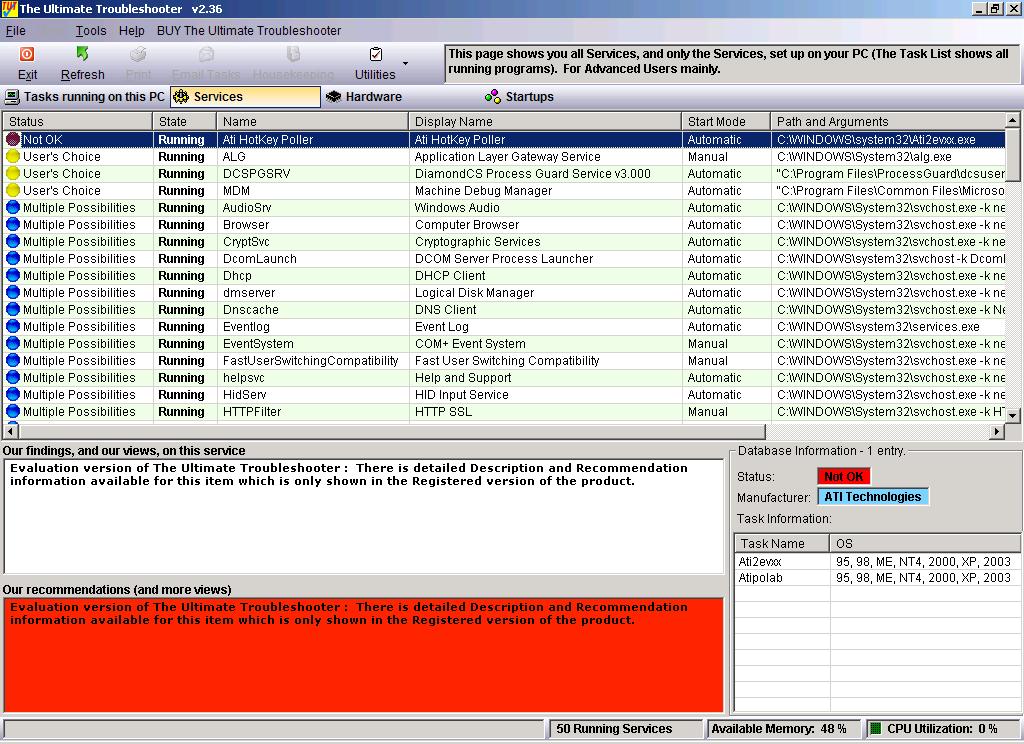Select the Windows Audio display name
Screen dimensions: 1024x744
pyautogui.click(x=457, y=208)
